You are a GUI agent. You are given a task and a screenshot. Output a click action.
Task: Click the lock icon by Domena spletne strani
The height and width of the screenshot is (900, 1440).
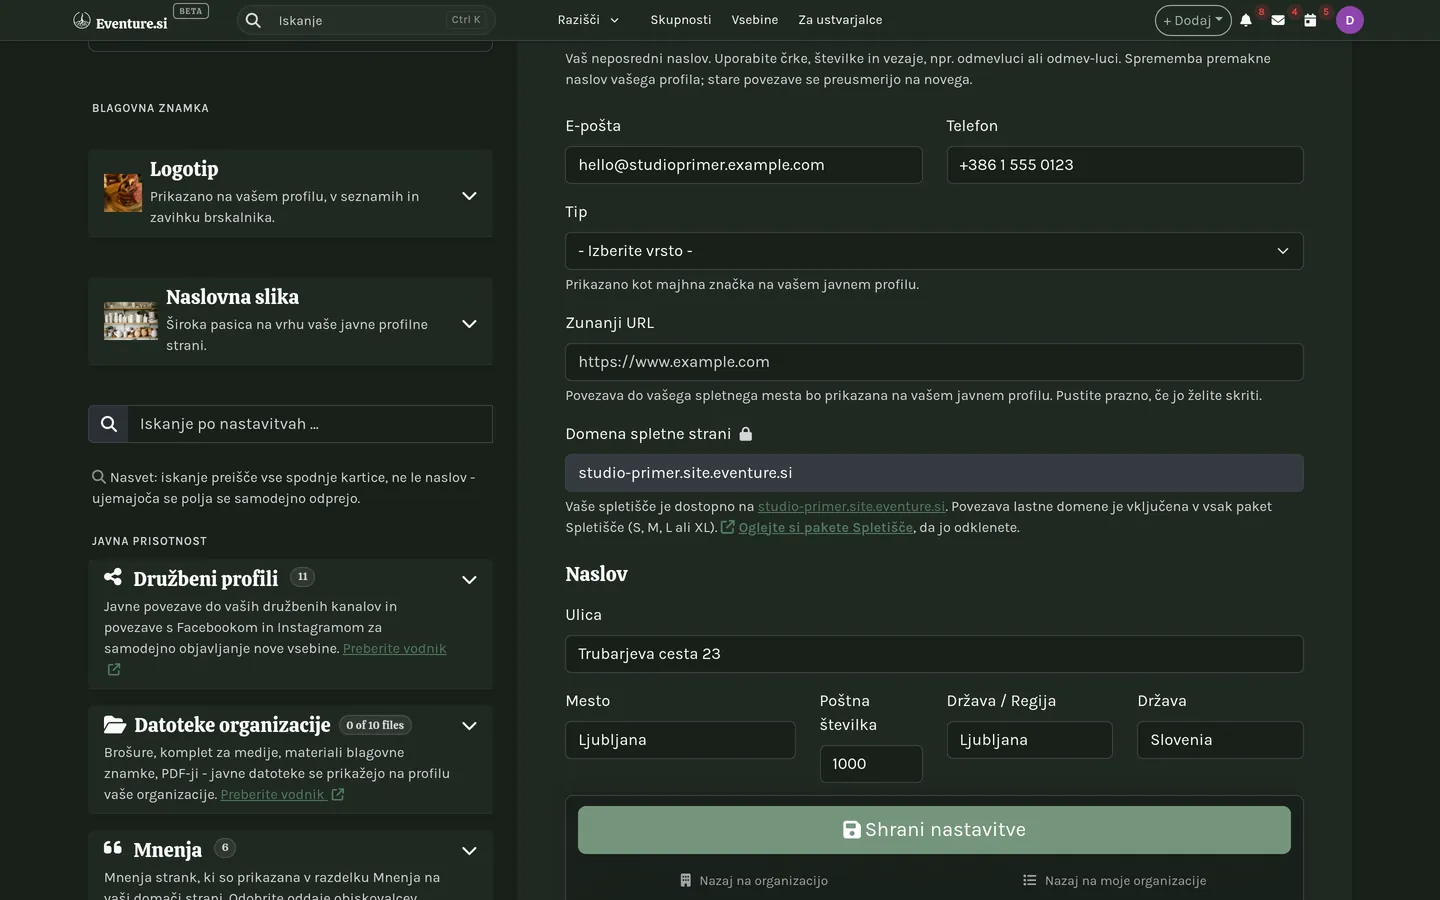click(745, 434)
